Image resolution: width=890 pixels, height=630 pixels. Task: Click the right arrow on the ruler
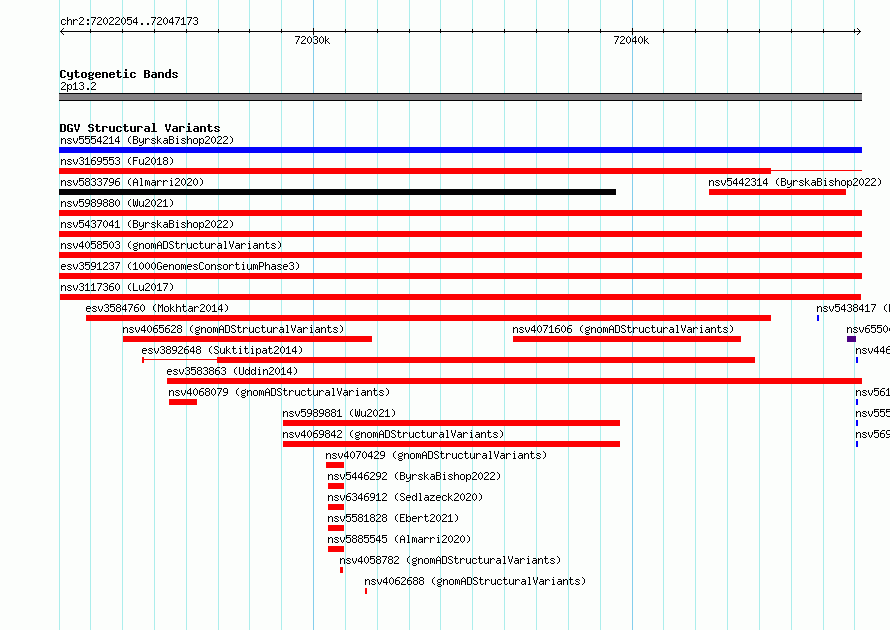[858, 32]
